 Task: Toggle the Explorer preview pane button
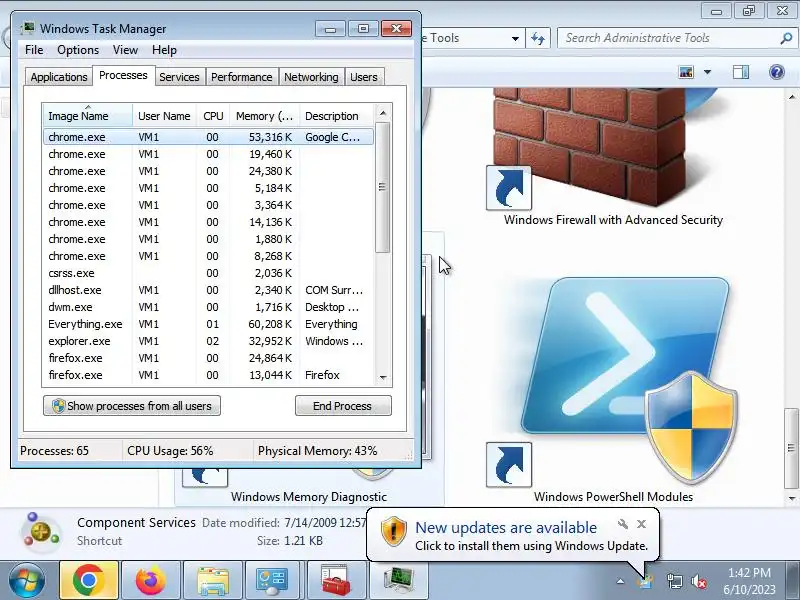pos(741,72)
